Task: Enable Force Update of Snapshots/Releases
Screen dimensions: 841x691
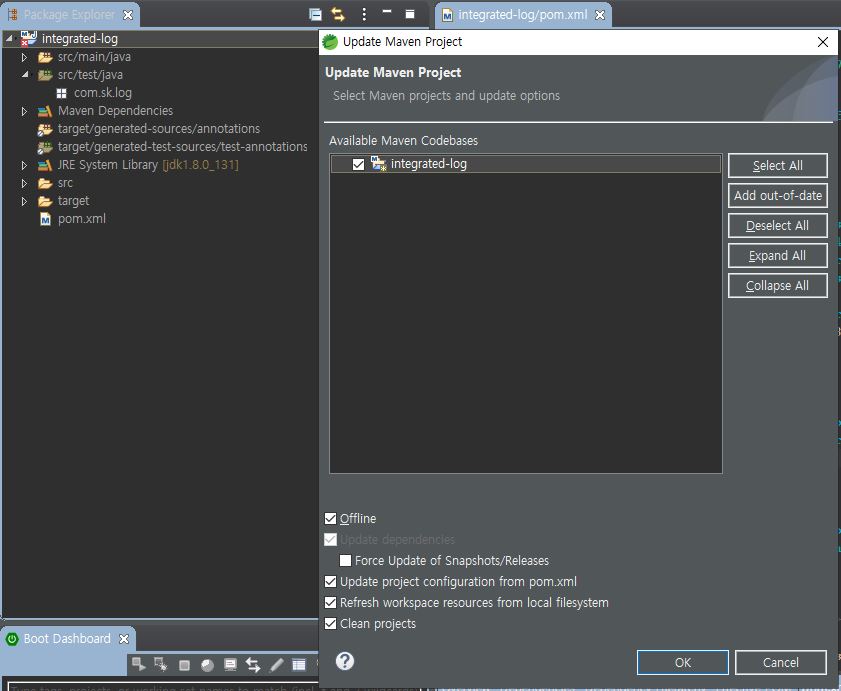Action: click(346, 561)
